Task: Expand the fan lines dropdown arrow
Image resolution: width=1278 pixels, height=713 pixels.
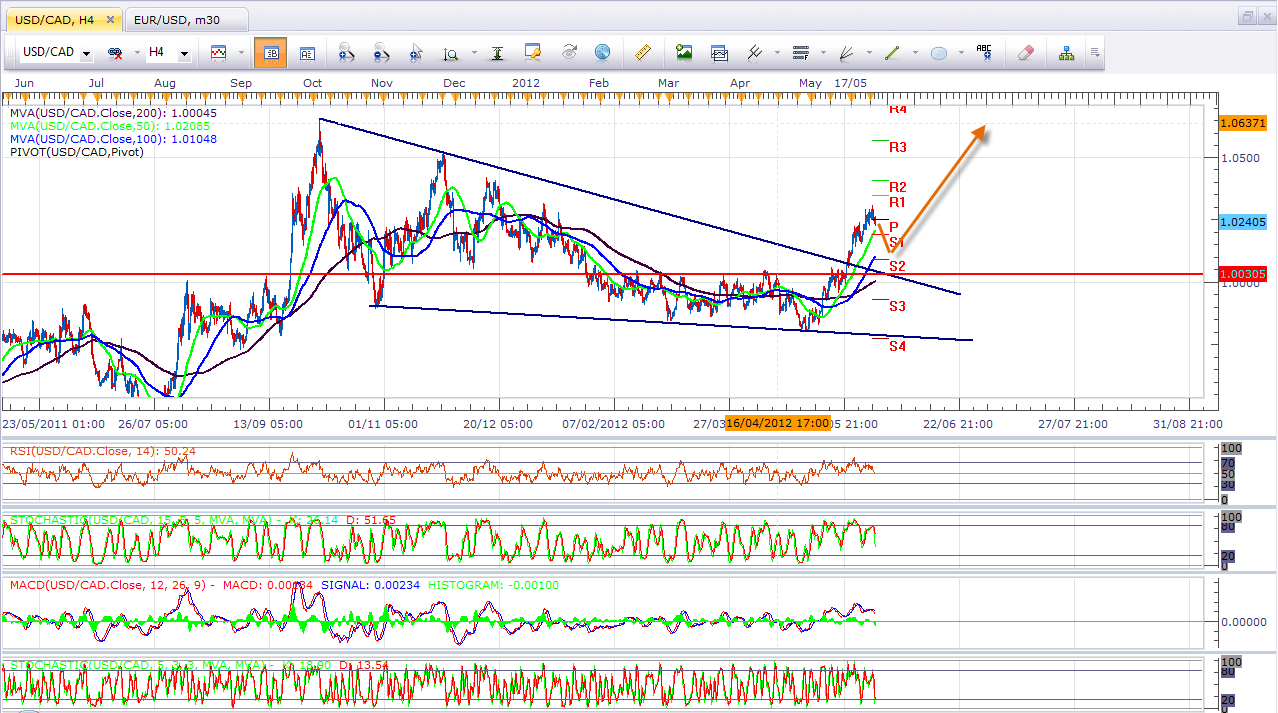Action: coord(869,53)
